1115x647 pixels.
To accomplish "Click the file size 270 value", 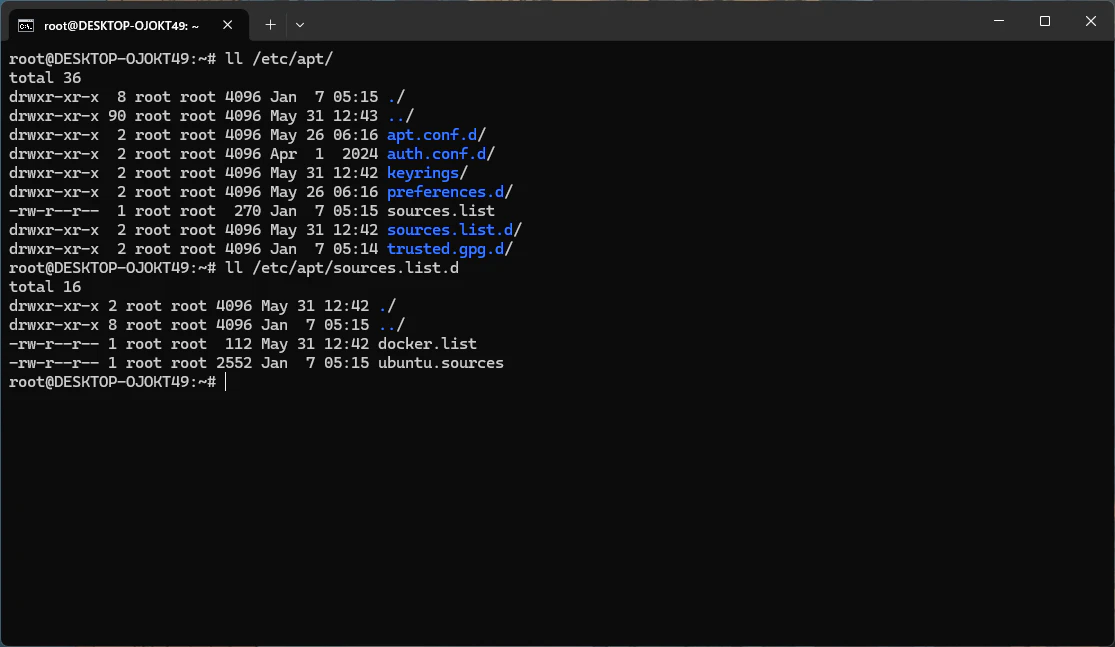I will [x=247, y=211].
